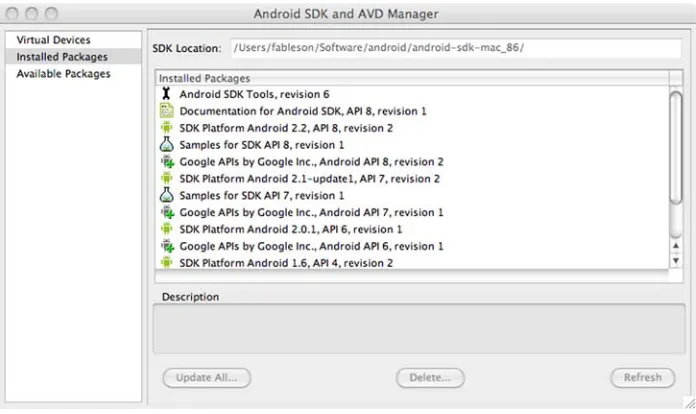Click the Description text area
The image size is (696, 414).
[x=419, y=328]
